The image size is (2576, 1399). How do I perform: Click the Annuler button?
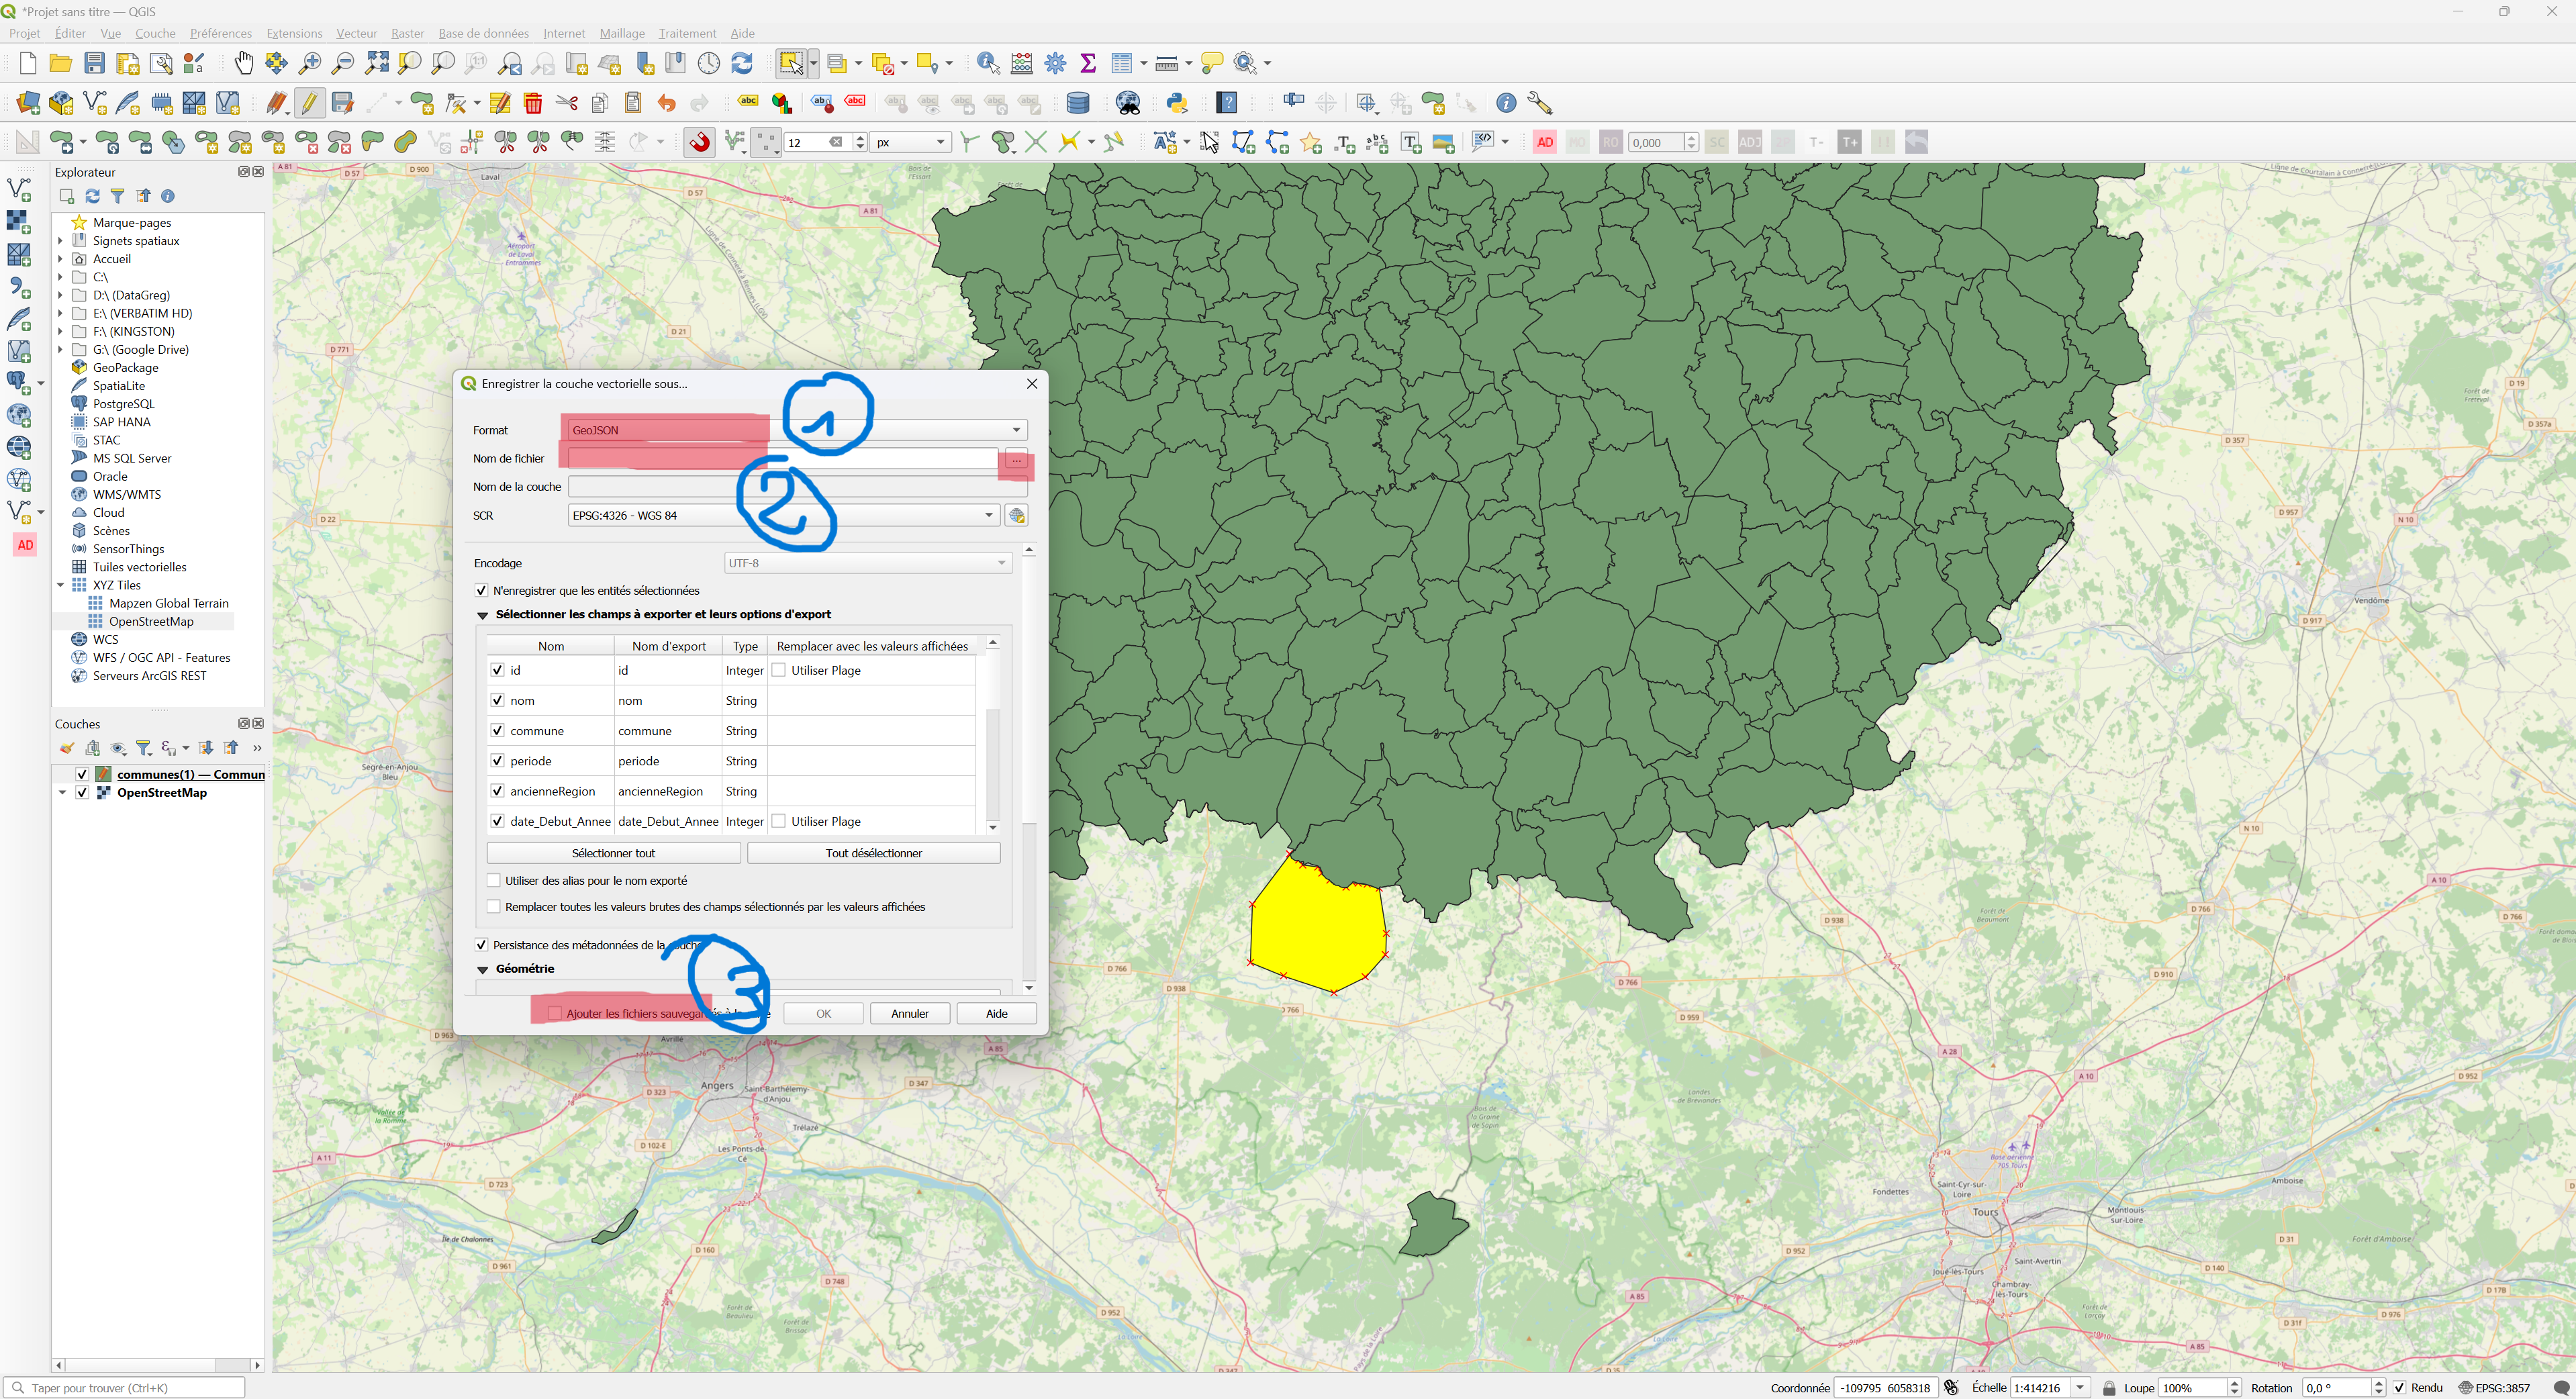[909, 1014]
